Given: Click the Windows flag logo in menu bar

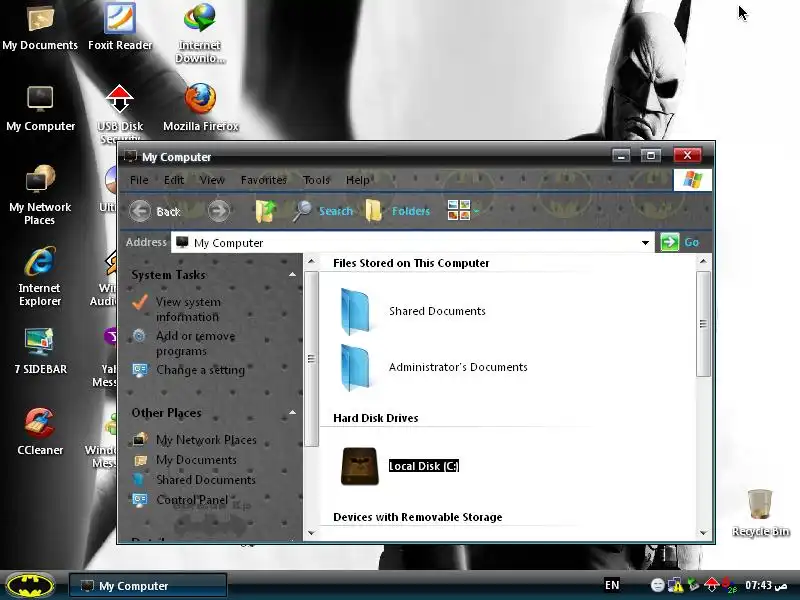Looking at the screenshot, I should [692, 180].
